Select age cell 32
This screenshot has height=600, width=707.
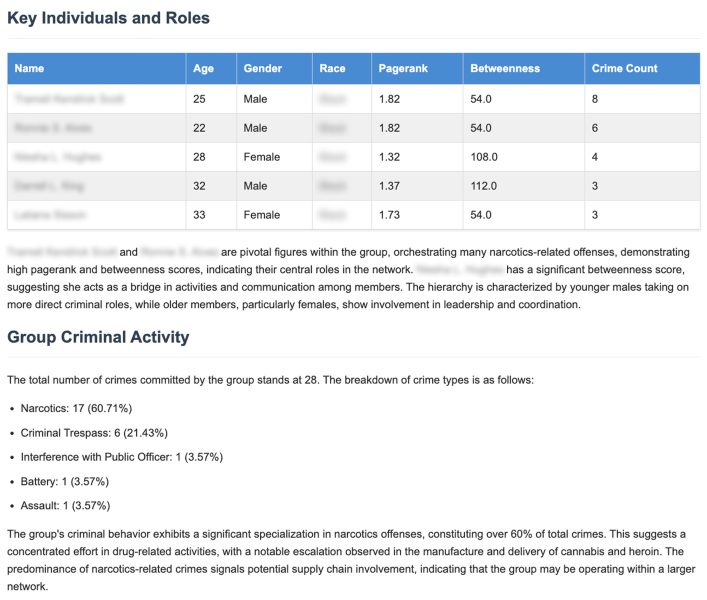(x=199, y=186)
